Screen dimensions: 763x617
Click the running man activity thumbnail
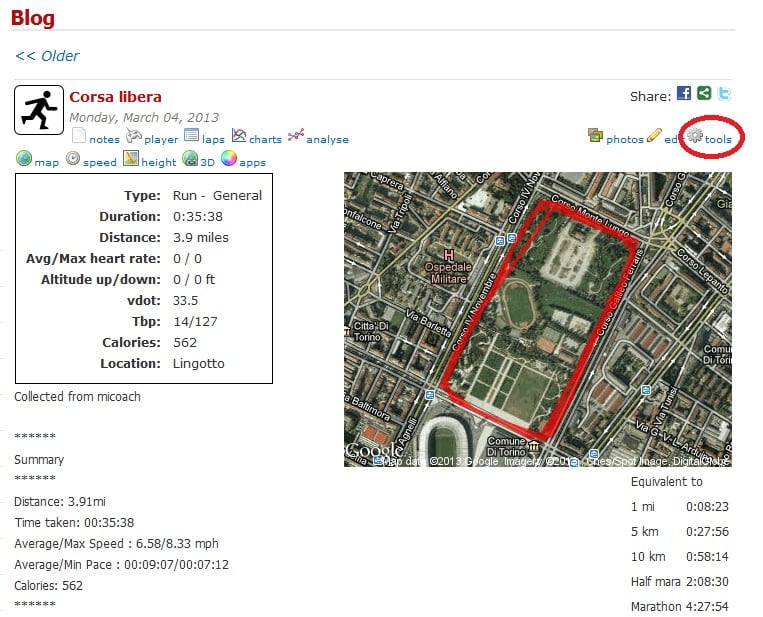pyautogui.click(x=39, y=110)
